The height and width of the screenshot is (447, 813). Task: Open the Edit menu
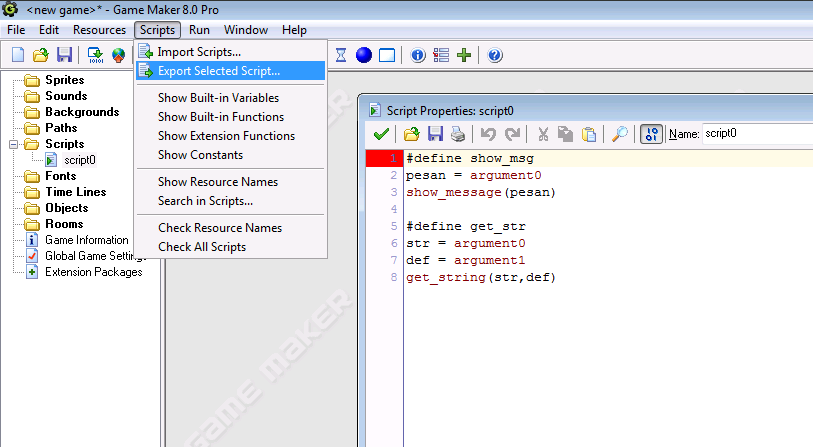pyautogui.click(x=49, y=30)
